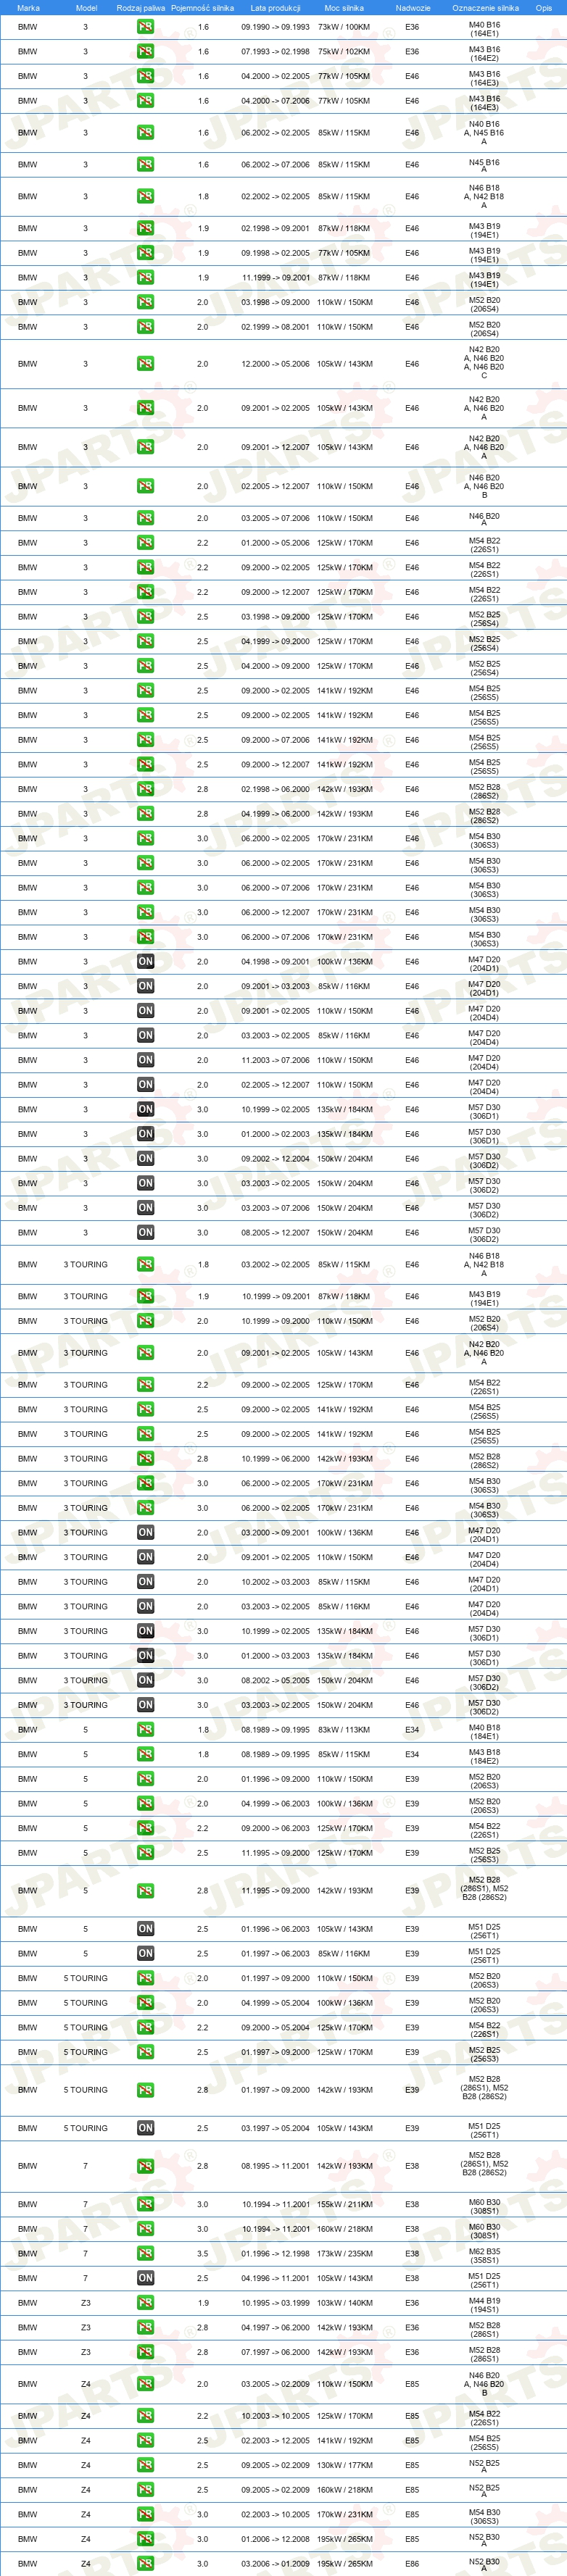Click petrol icon in 11.1999 -> 09.2001 row
567x2576 pixels.
(145, 278)
